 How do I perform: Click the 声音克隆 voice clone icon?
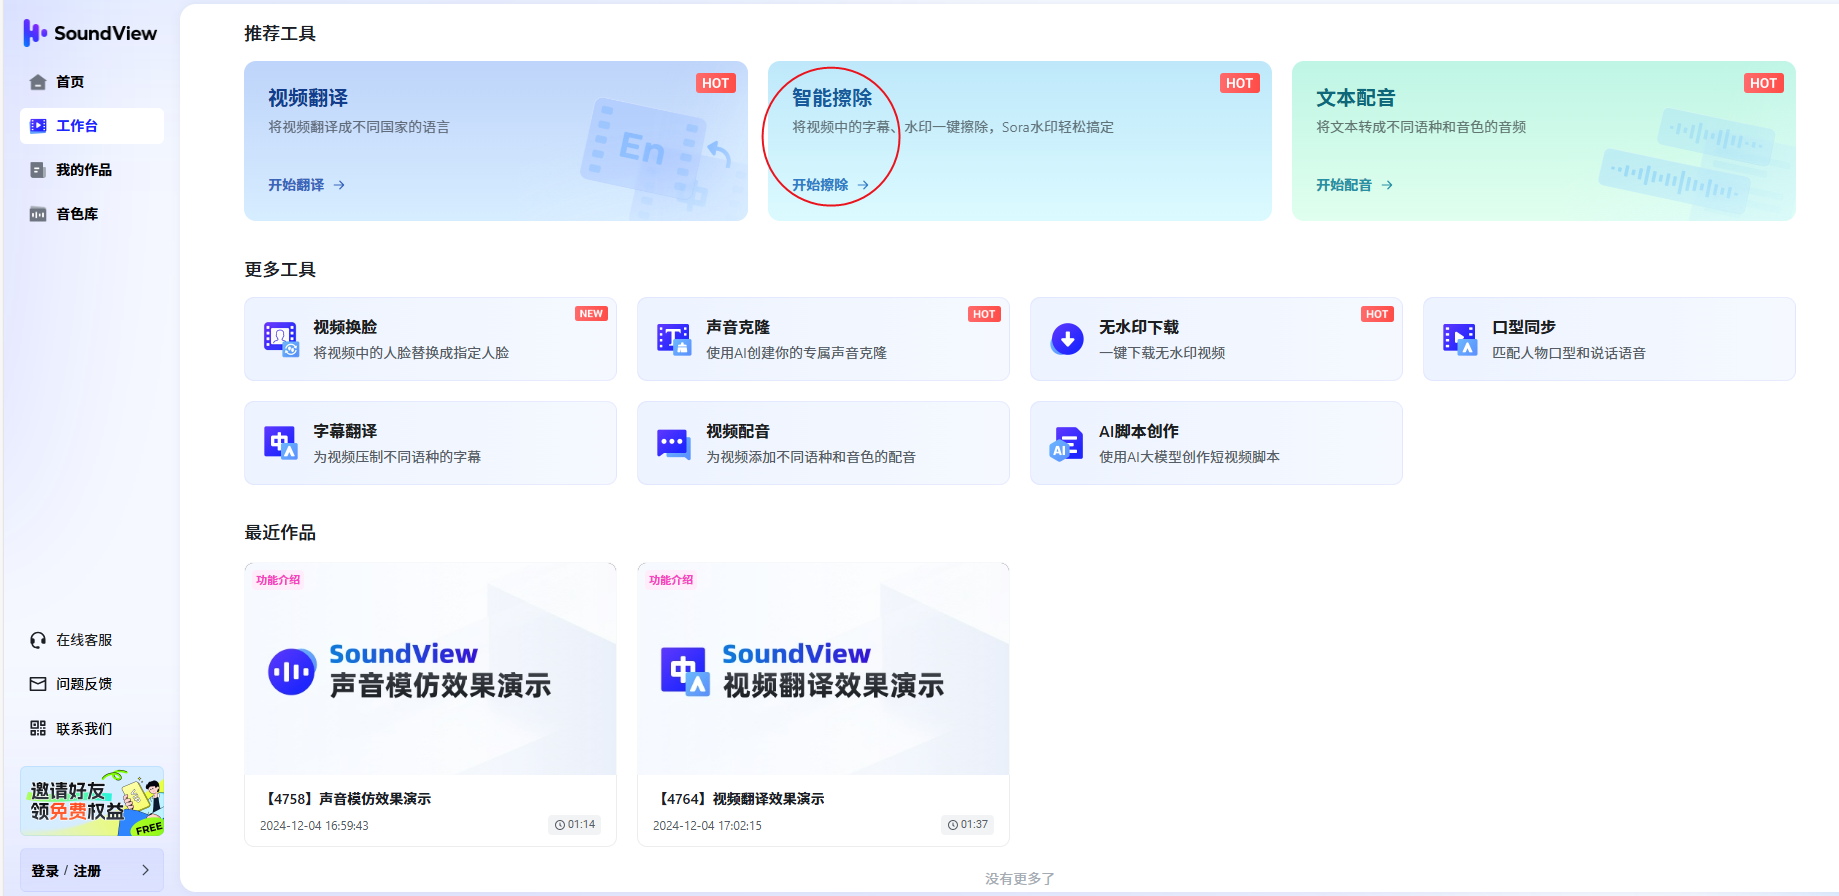tap(674, 339)
